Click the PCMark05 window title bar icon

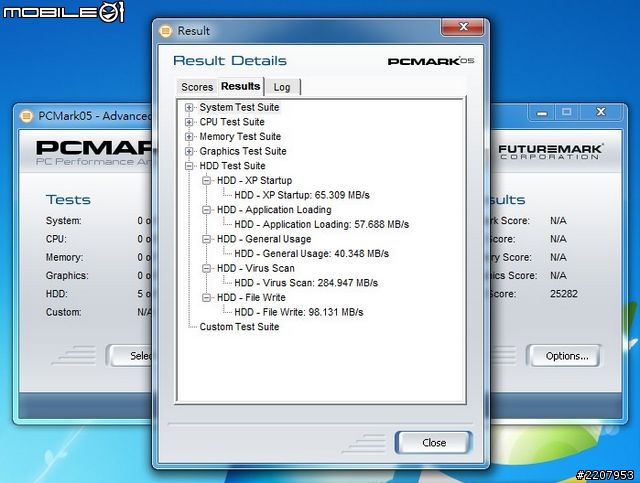(x=26, y=116)
